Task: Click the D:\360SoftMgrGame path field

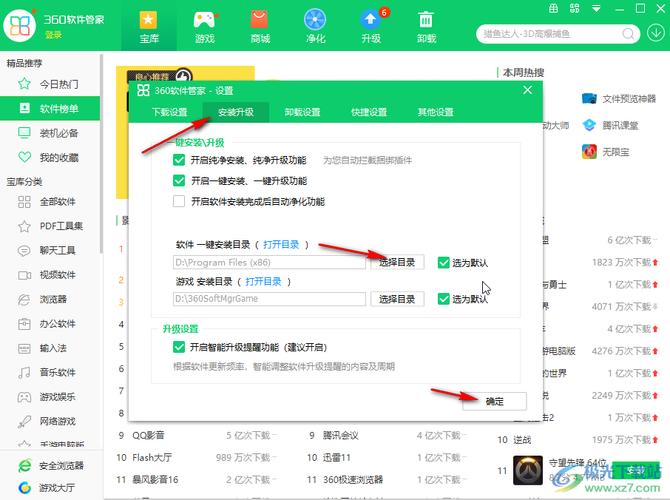Action: coord(269,299)
